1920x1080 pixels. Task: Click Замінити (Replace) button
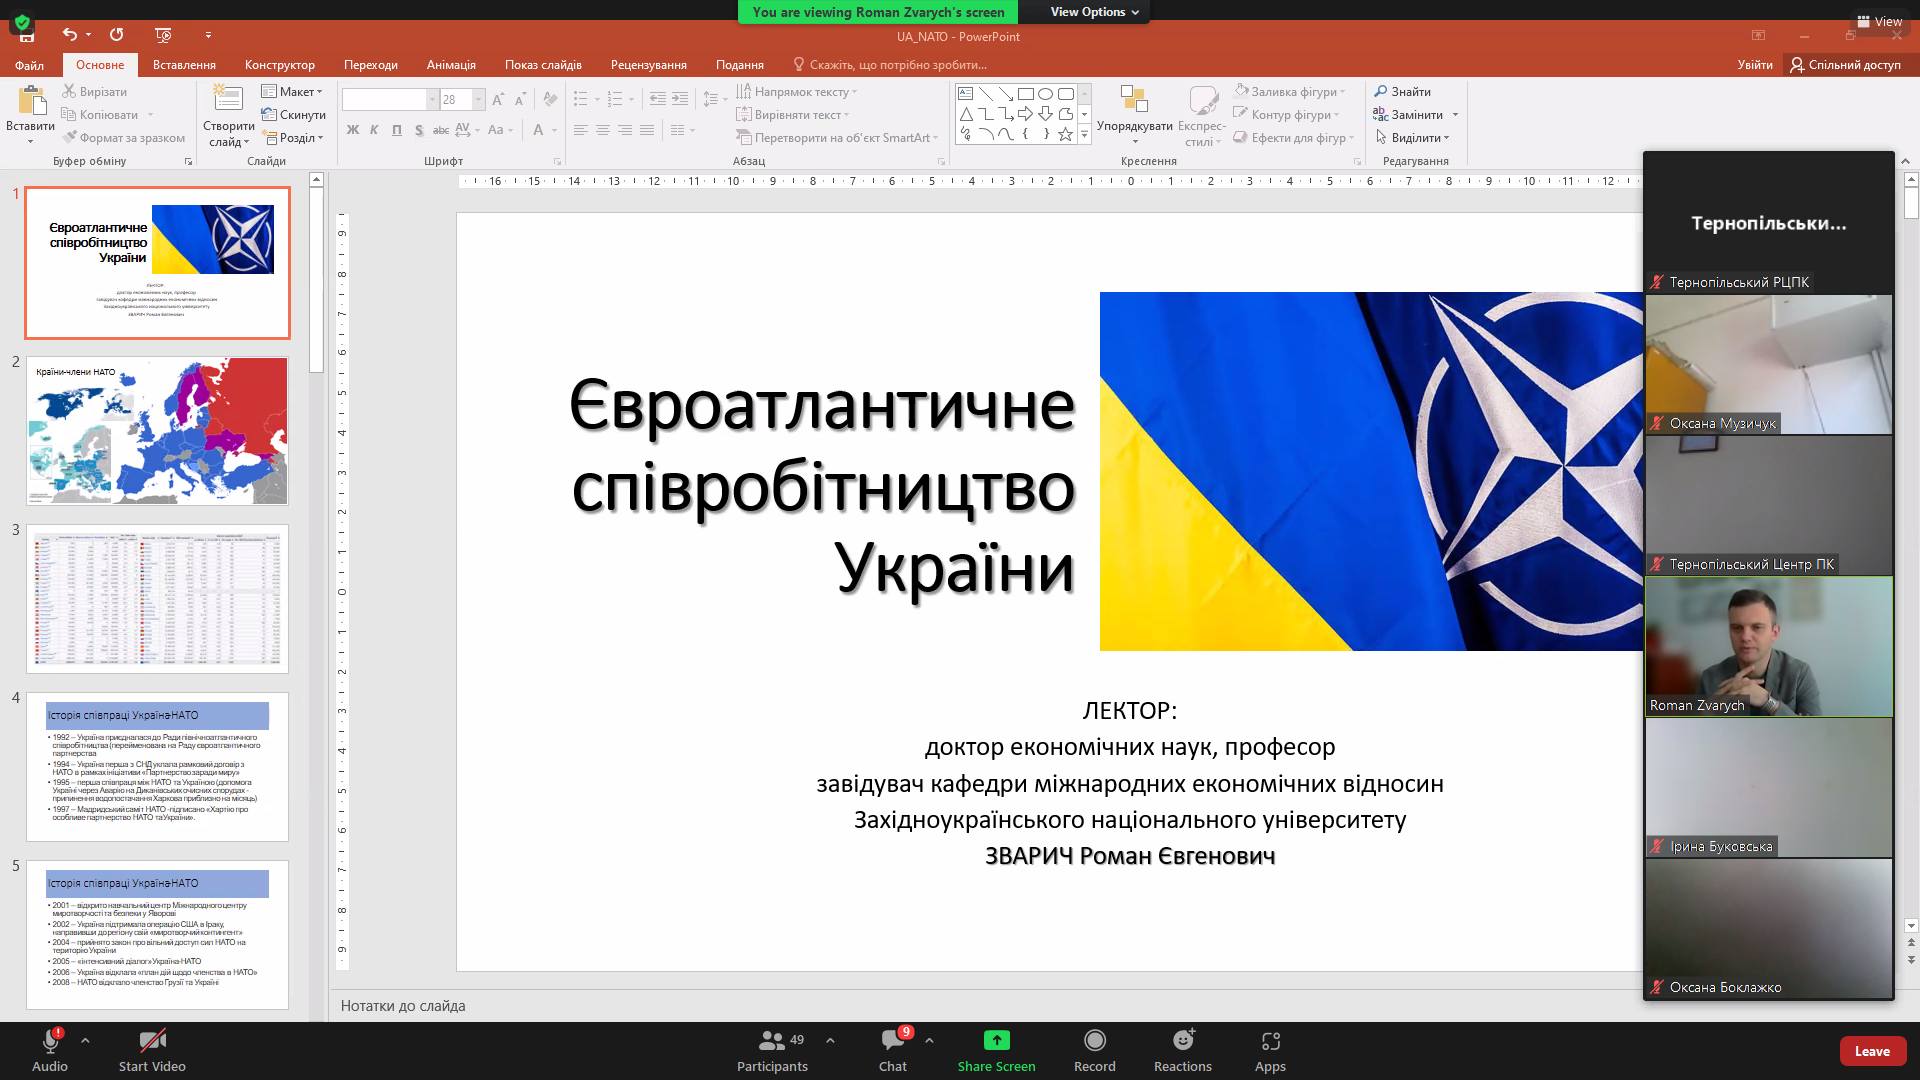point(1408,115)
